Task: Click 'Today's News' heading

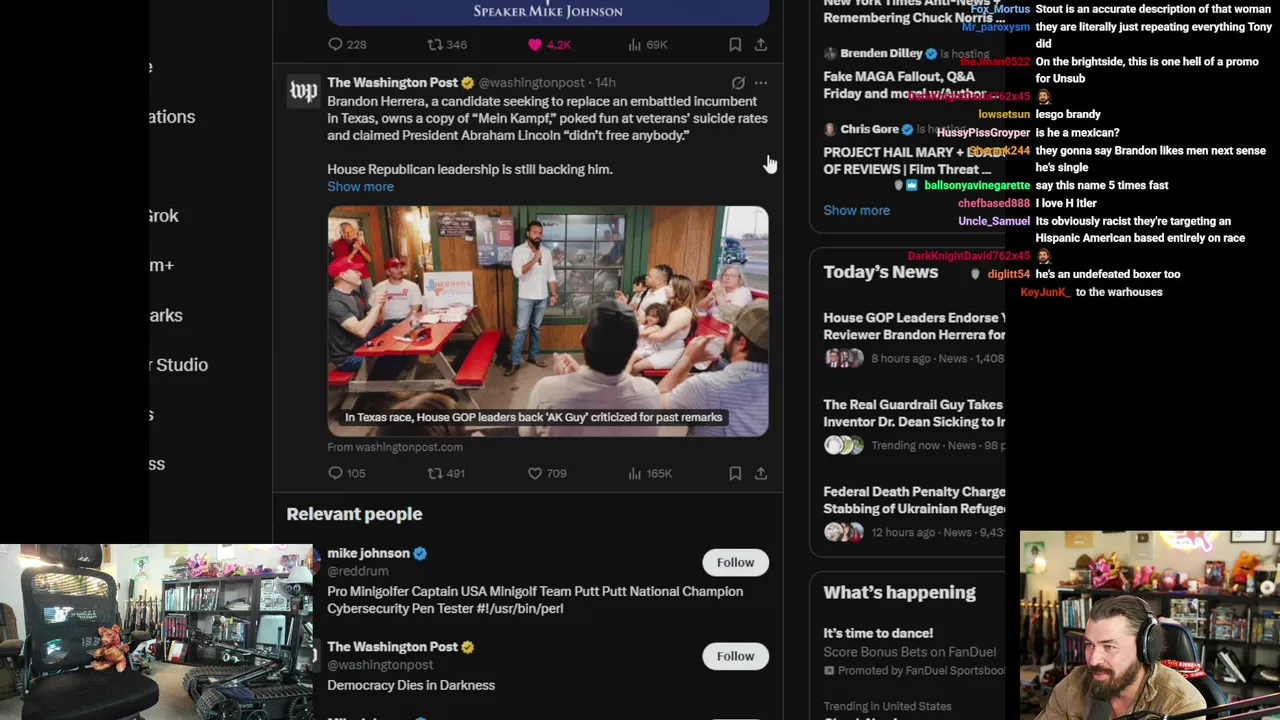Action: click(880, 272)
